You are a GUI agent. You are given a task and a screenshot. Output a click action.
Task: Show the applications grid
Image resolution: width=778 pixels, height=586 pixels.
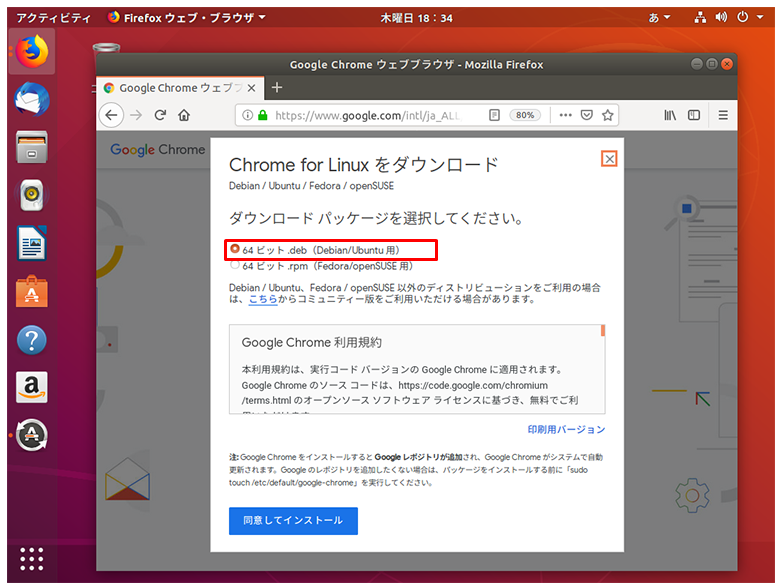32,559
